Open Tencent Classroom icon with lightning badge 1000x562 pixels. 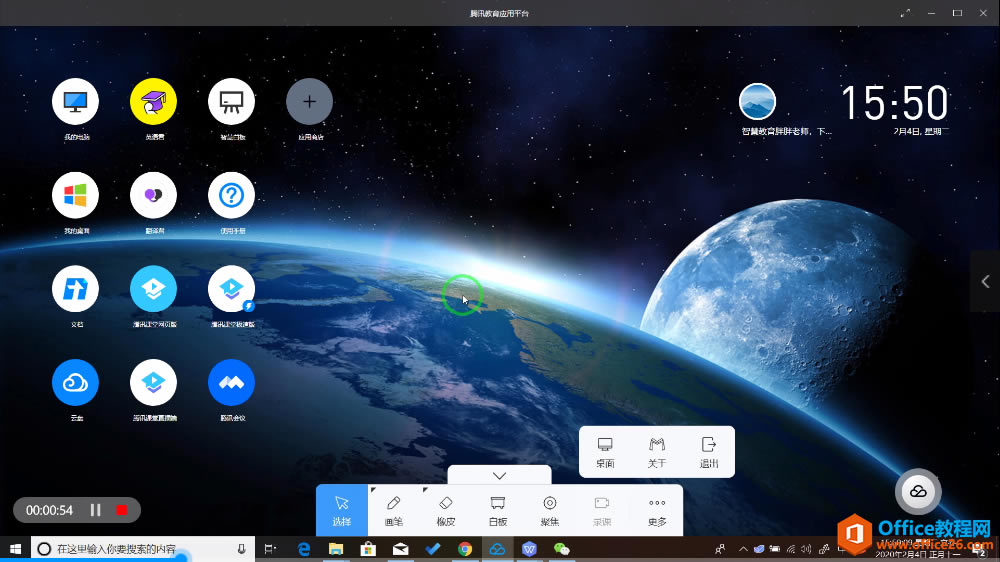(x=232, y=289)
